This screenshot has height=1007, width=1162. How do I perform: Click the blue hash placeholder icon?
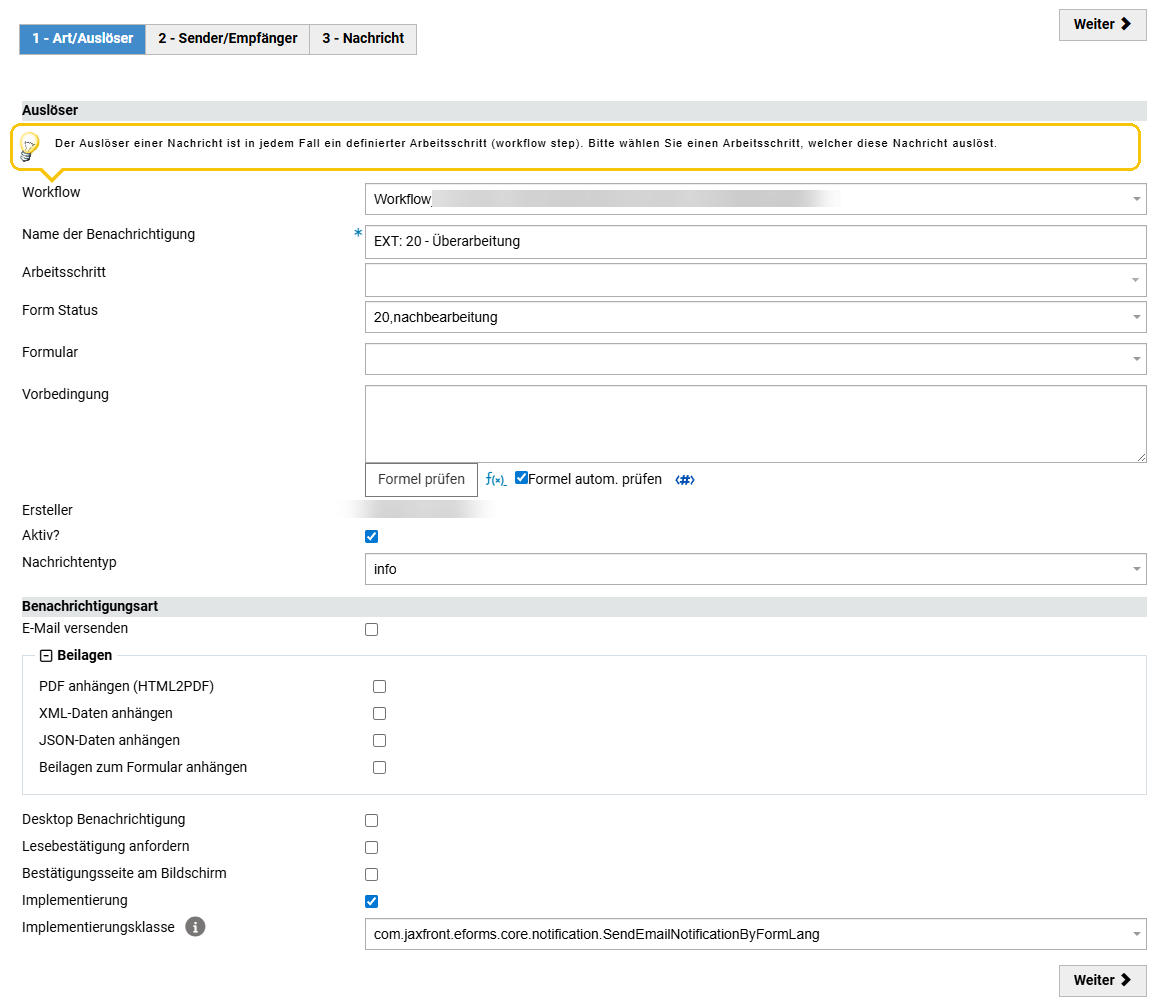click(x=684, y=480)
